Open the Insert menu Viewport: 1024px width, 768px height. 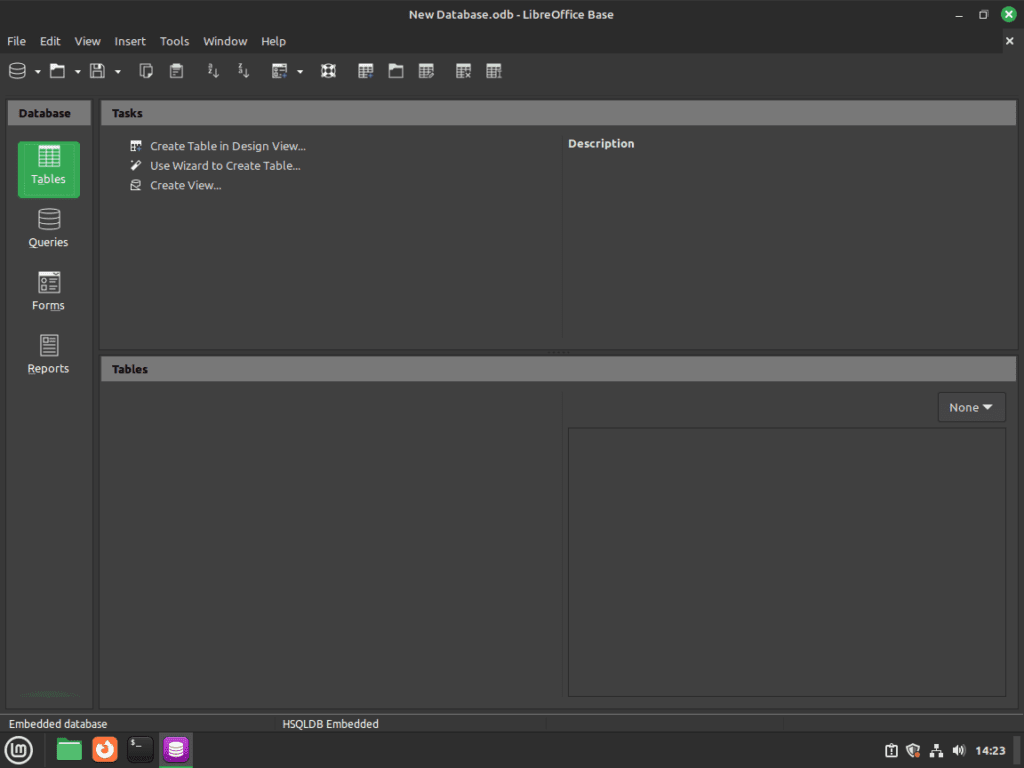click(x=130, y=41)
